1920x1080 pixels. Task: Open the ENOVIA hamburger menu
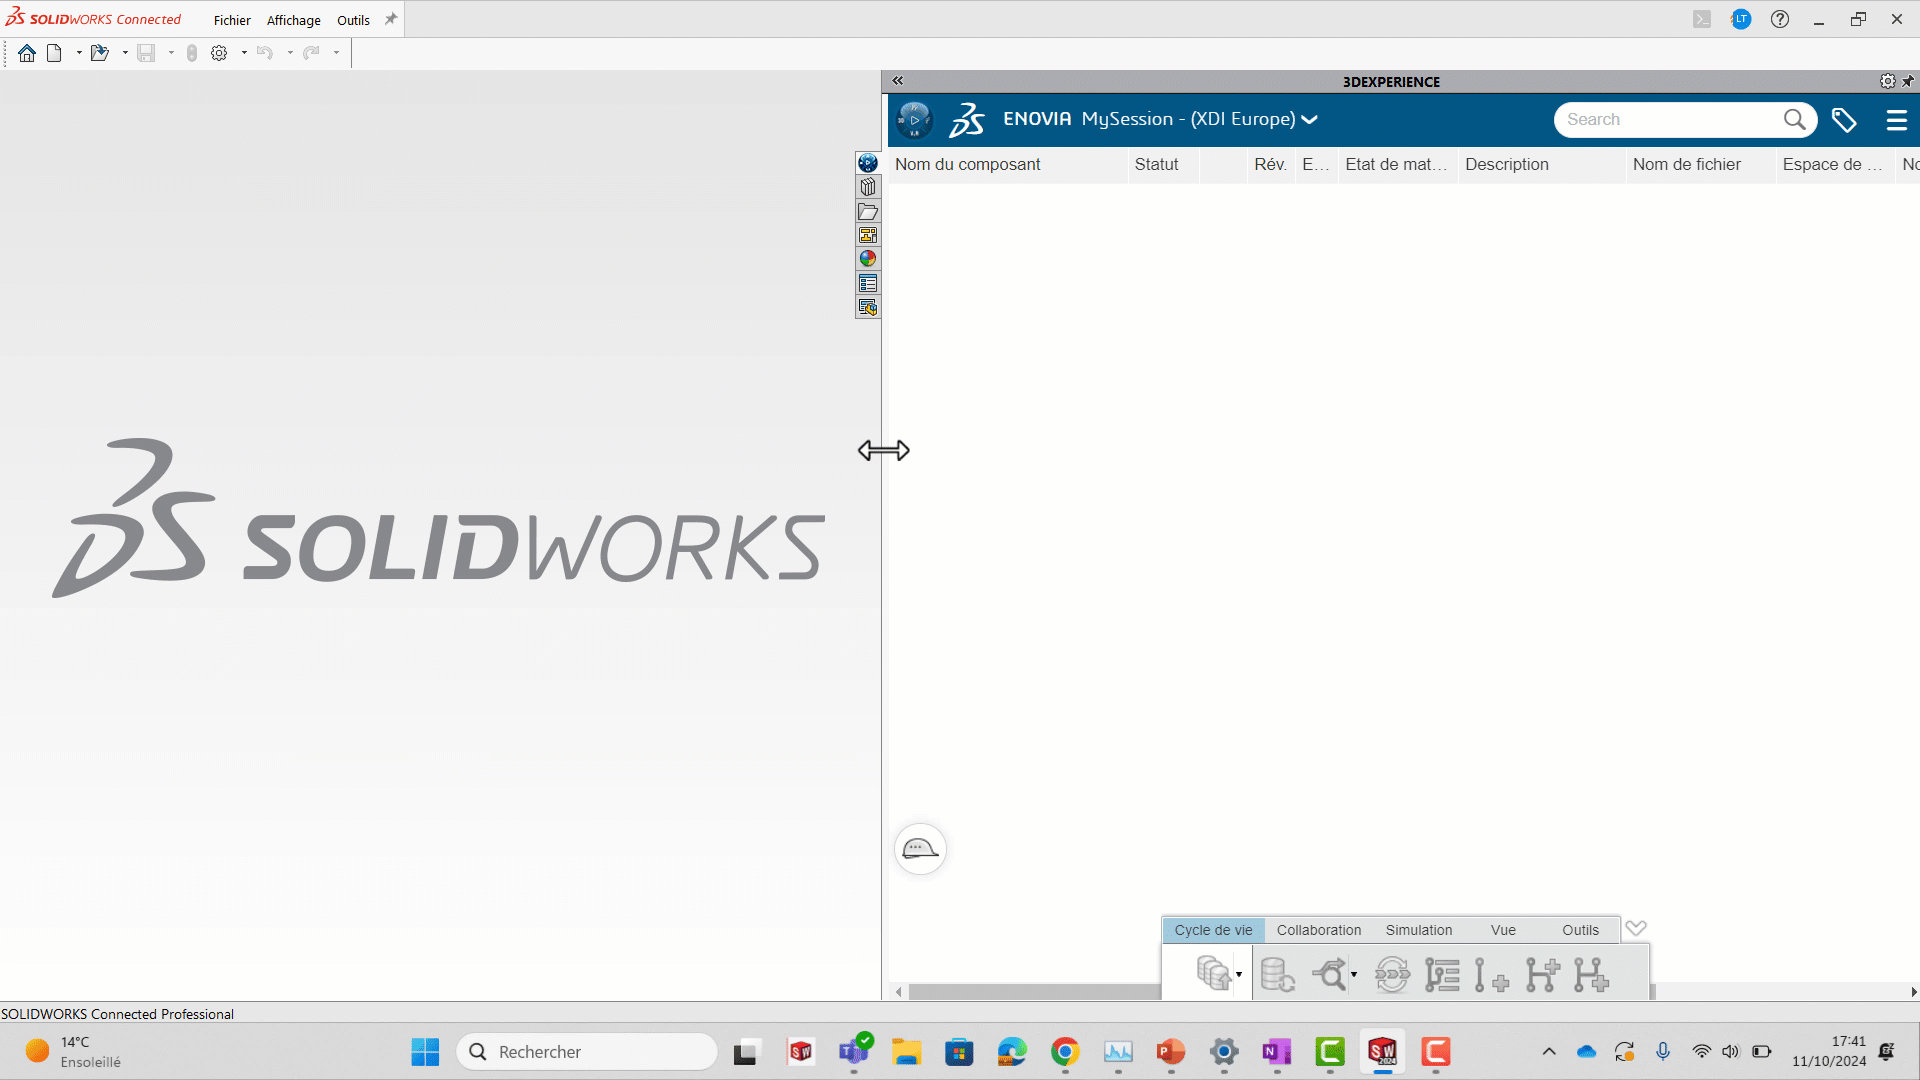coord(1896,120)
